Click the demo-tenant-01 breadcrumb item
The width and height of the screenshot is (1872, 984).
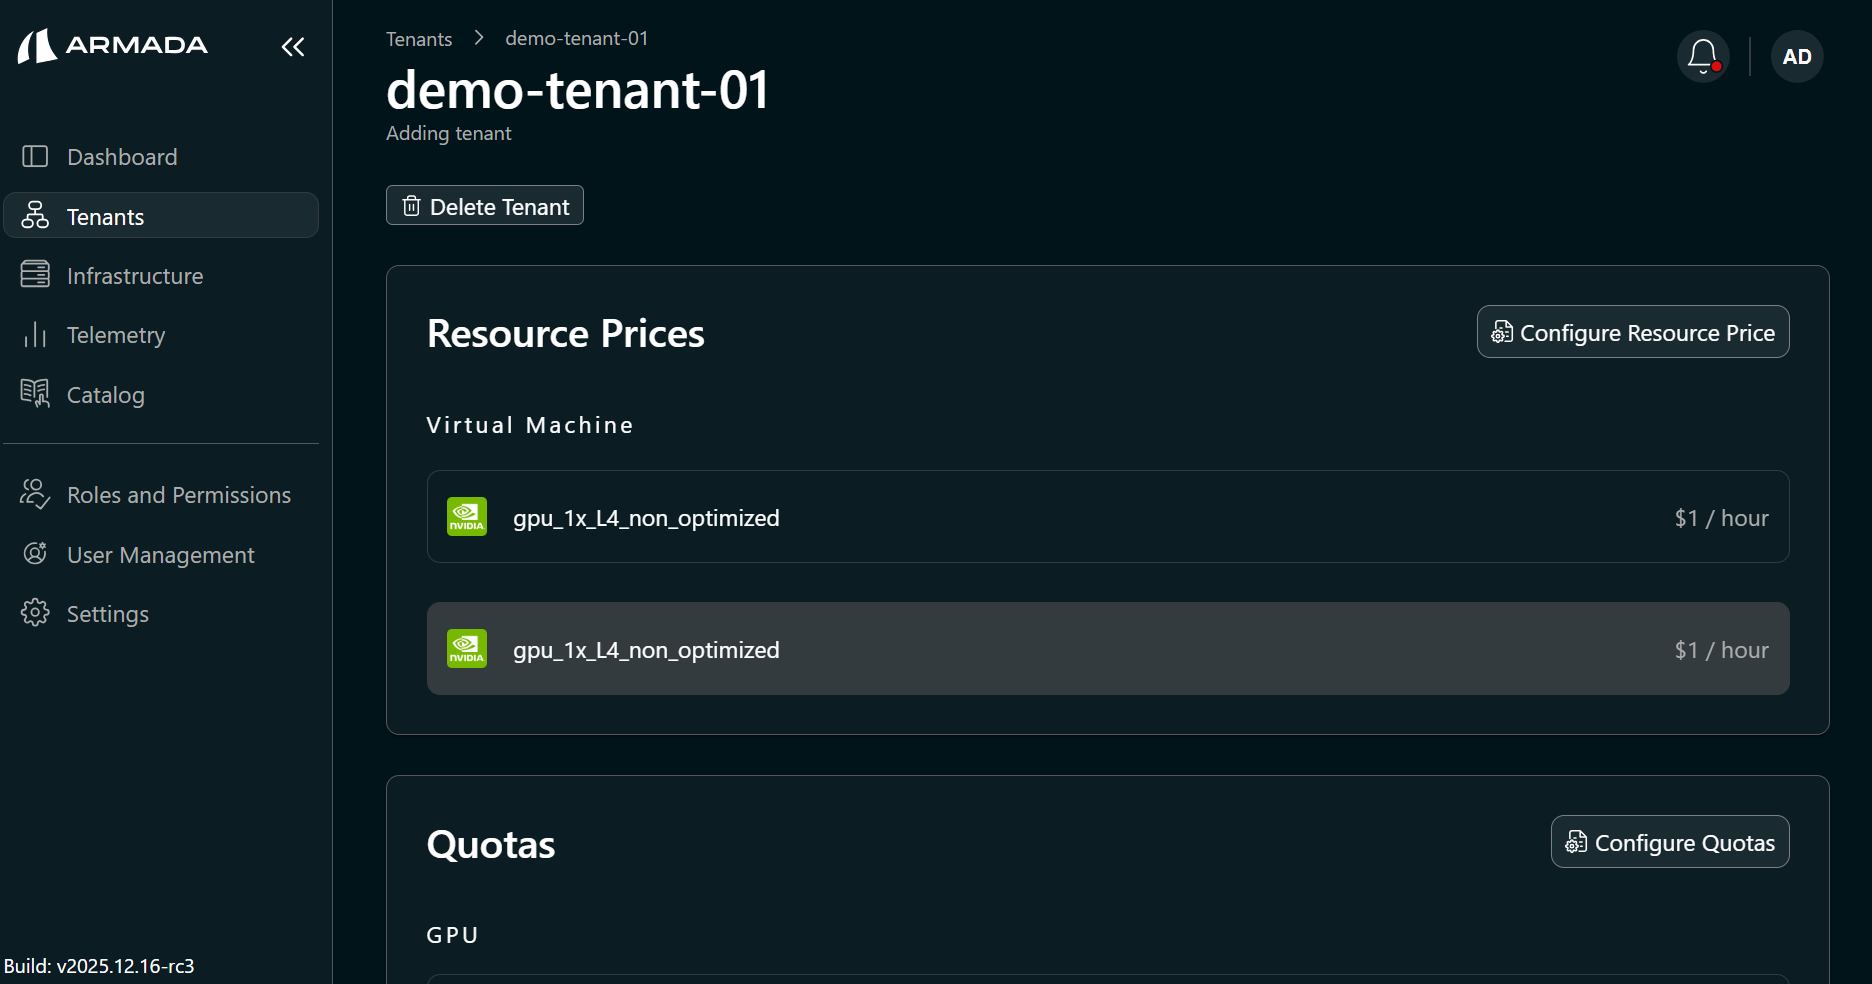pyautogui.click(x=576, y=38)
